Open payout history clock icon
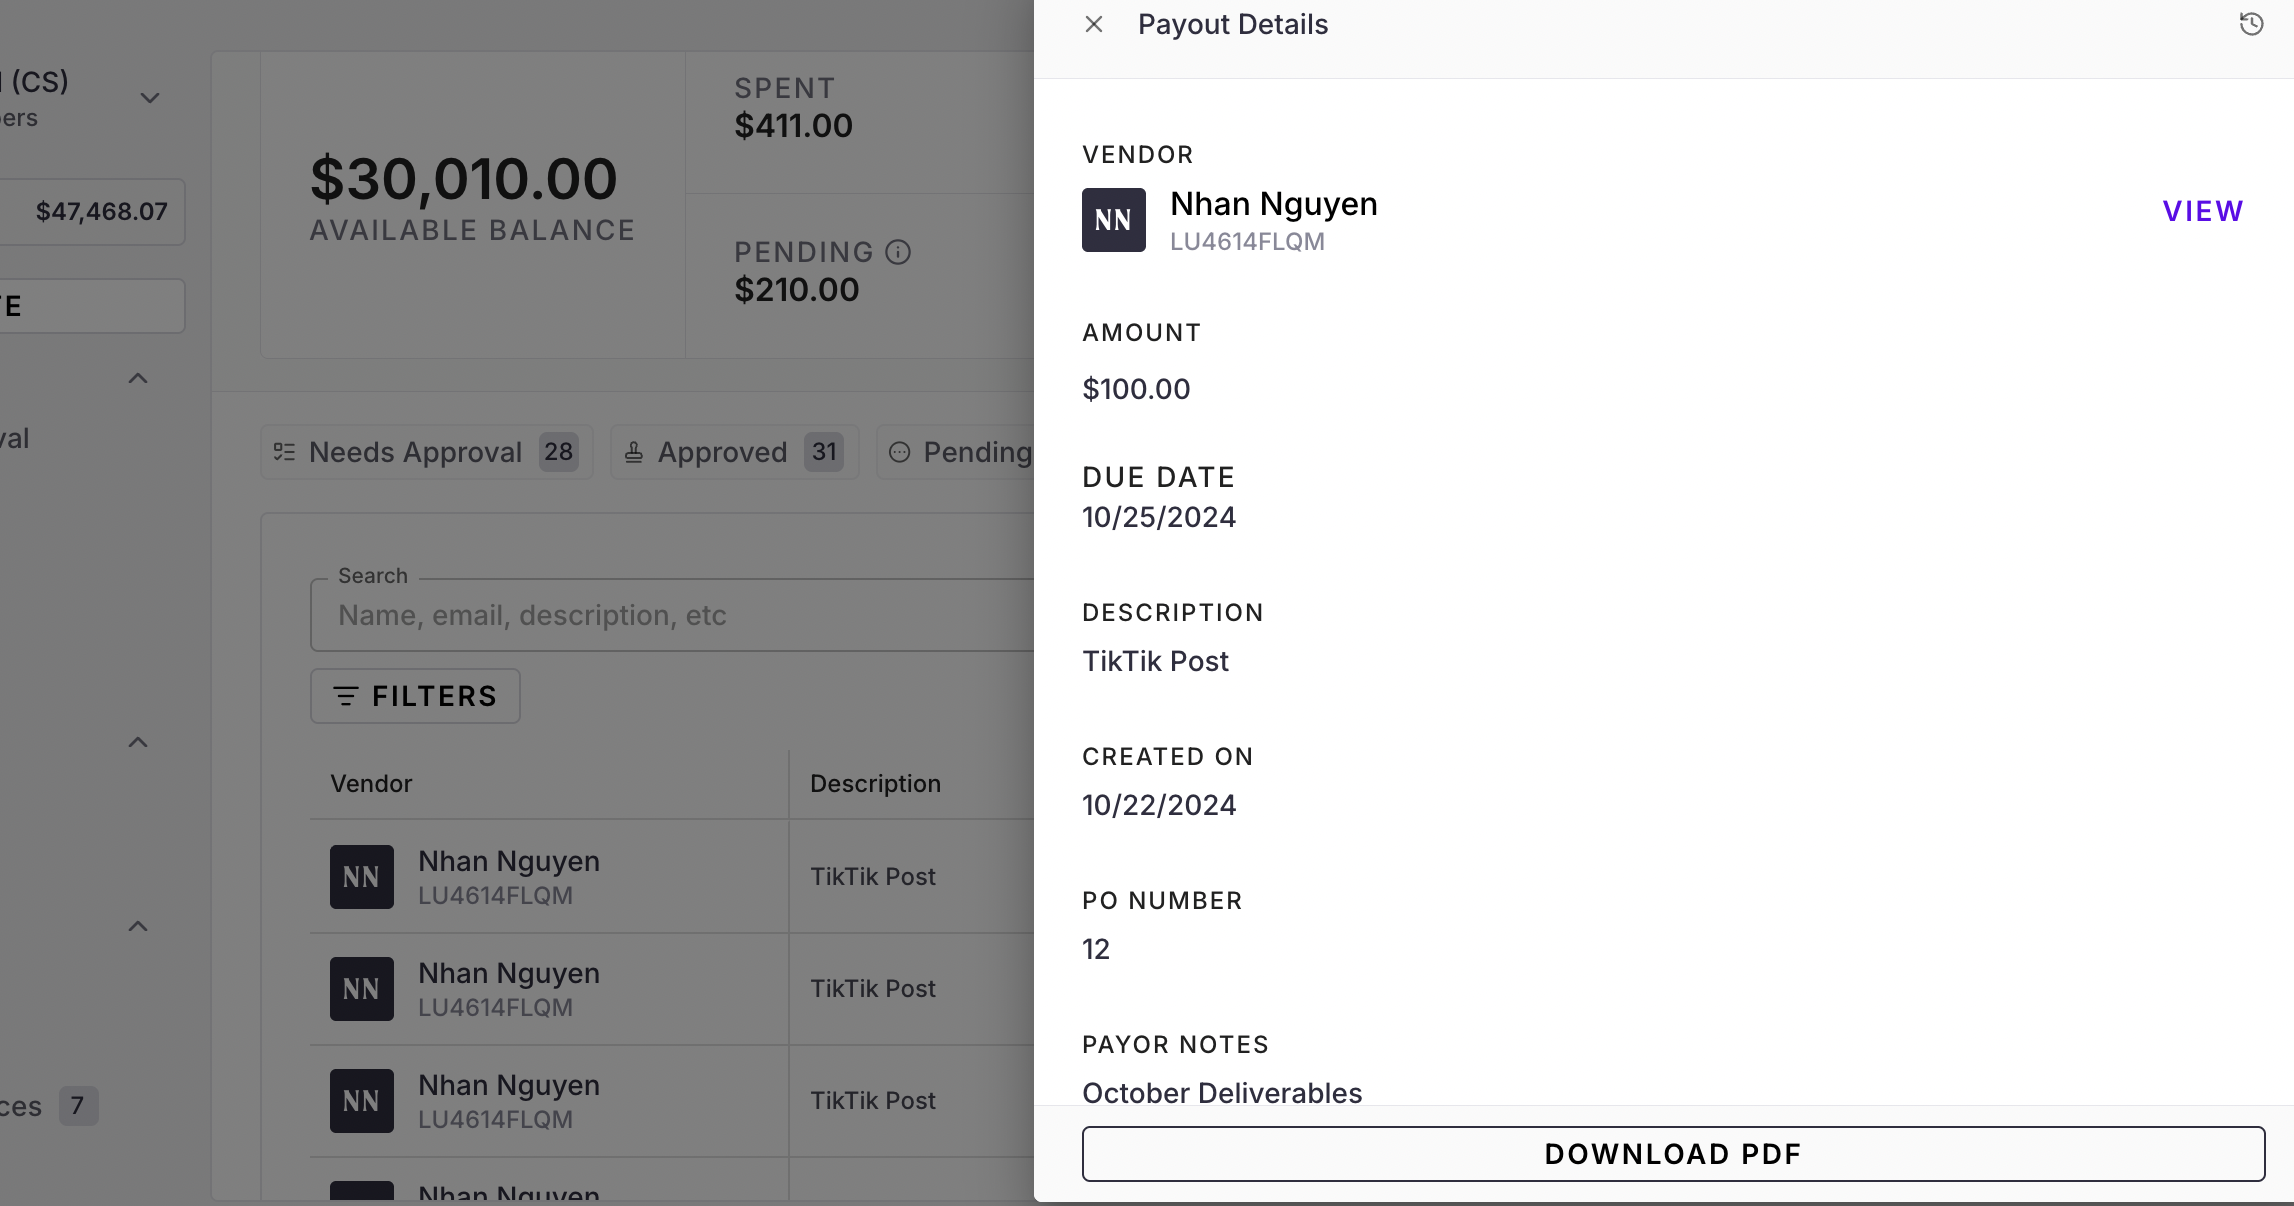The height and width of the screenshot is (1206, 2294). [x=2251, y=24]
